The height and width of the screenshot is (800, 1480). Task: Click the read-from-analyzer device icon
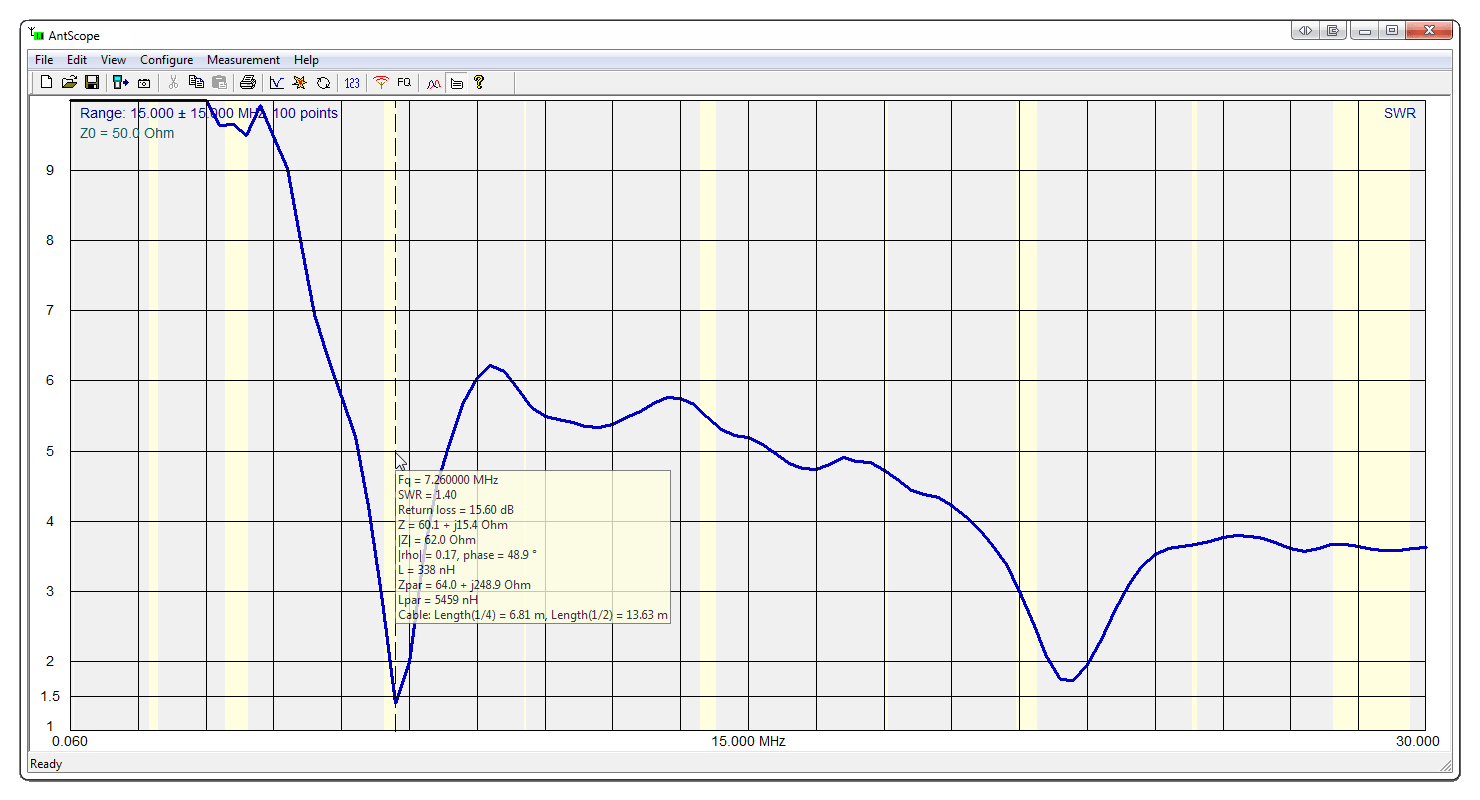120,83
